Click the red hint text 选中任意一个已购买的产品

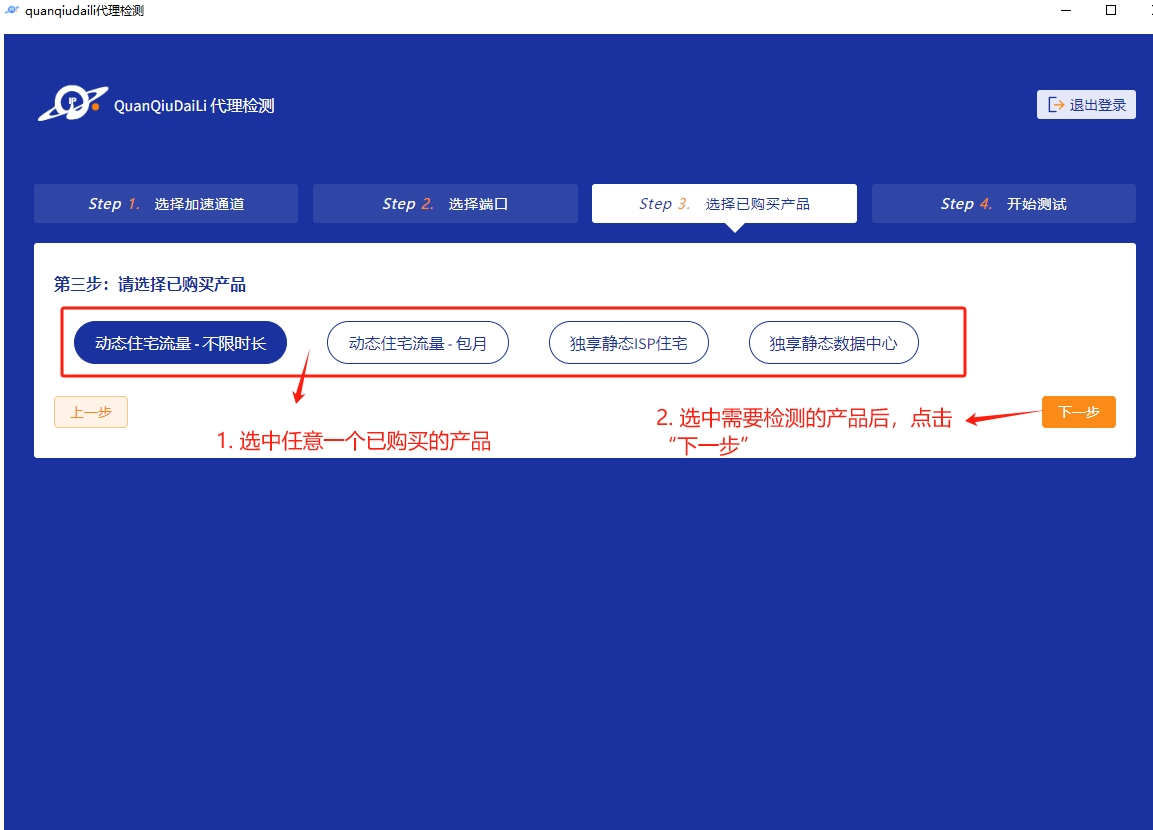coord(354,441)
